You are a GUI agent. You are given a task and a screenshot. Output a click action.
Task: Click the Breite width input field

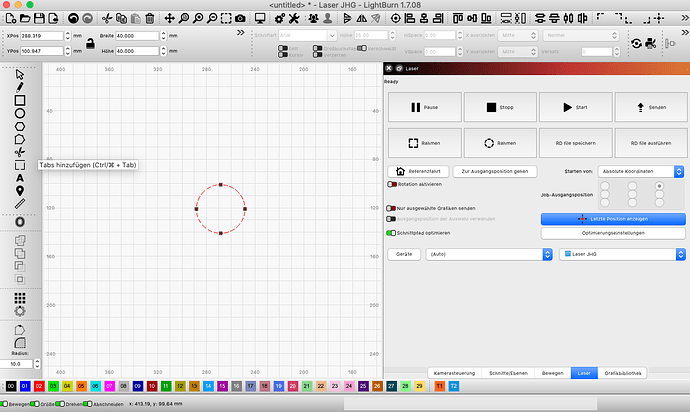[137, 36]
